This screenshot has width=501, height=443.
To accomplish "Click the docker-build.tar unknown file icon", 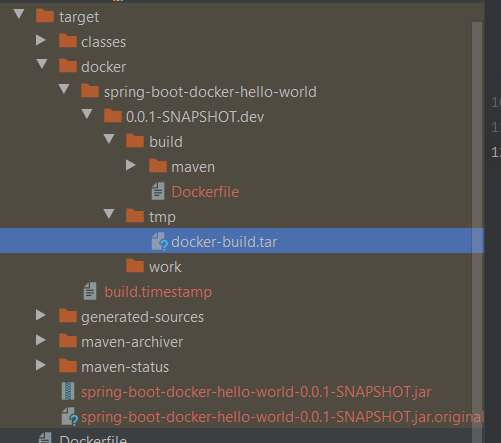I will click(160, 241).
